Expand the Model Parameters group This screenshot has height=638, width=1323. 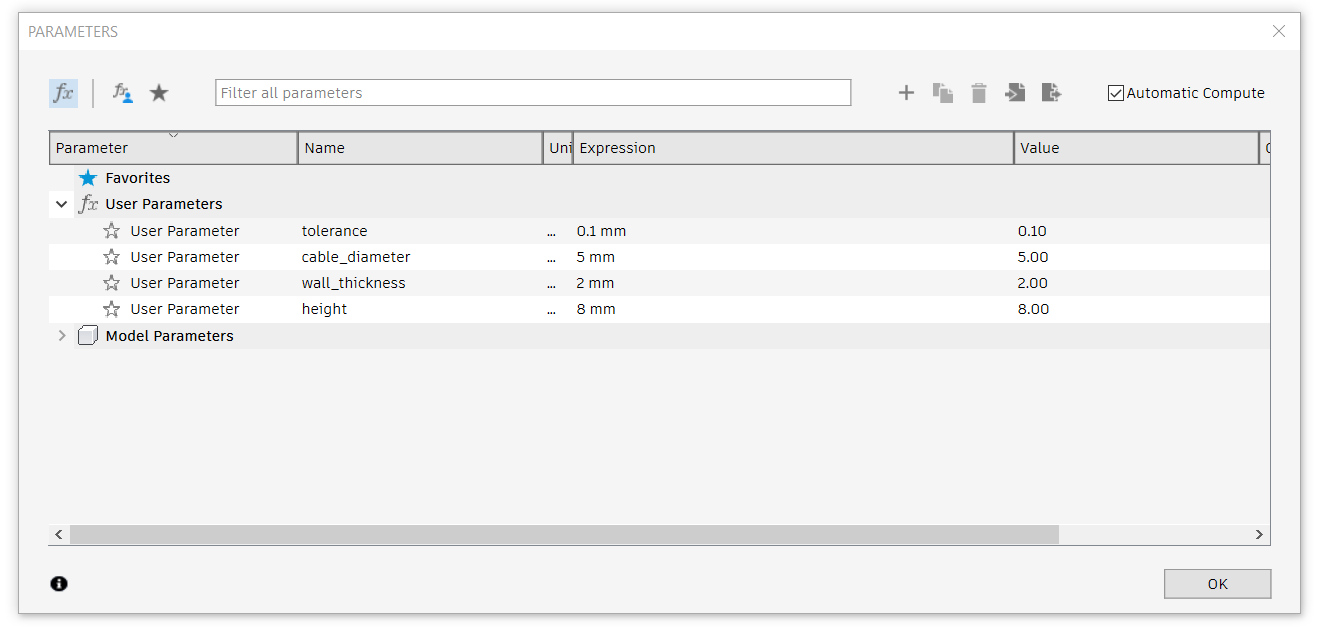click(62, 336)
